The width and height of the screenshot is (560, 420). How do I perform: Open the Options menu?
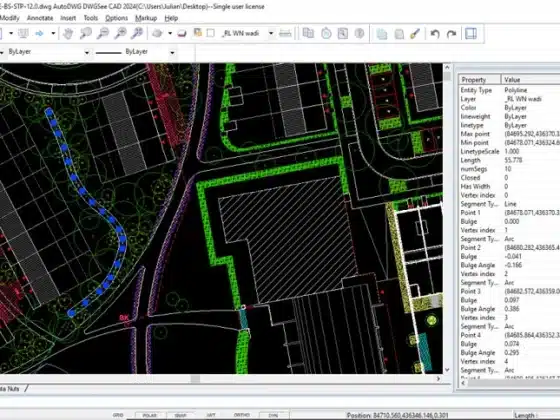pos(116,18)
